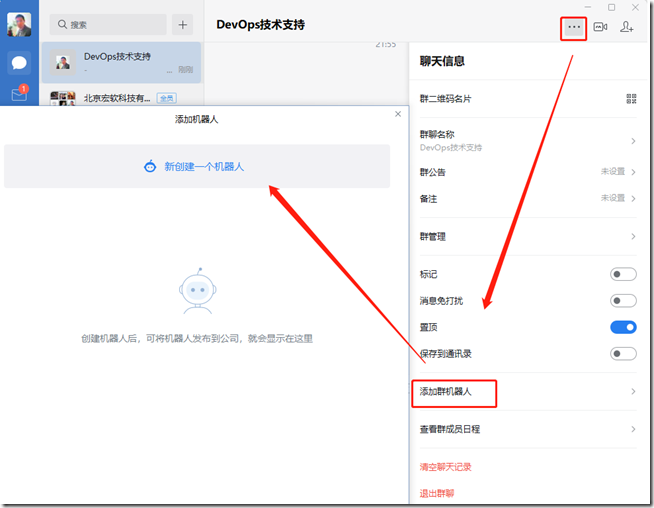Open the 群二维码名片 entry
The height and width of the screenshot is (508, 654).
[x=528, y=99]
